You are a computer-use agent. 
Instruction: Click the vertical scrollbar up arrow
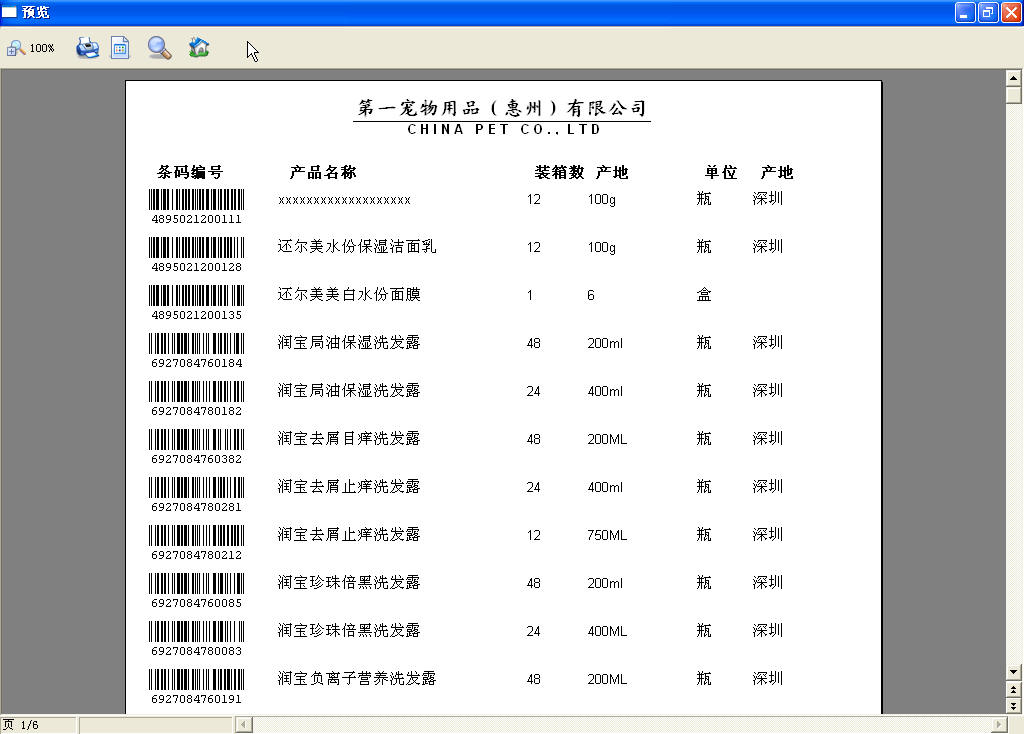pyautogui.click(x=1013, y=78)
